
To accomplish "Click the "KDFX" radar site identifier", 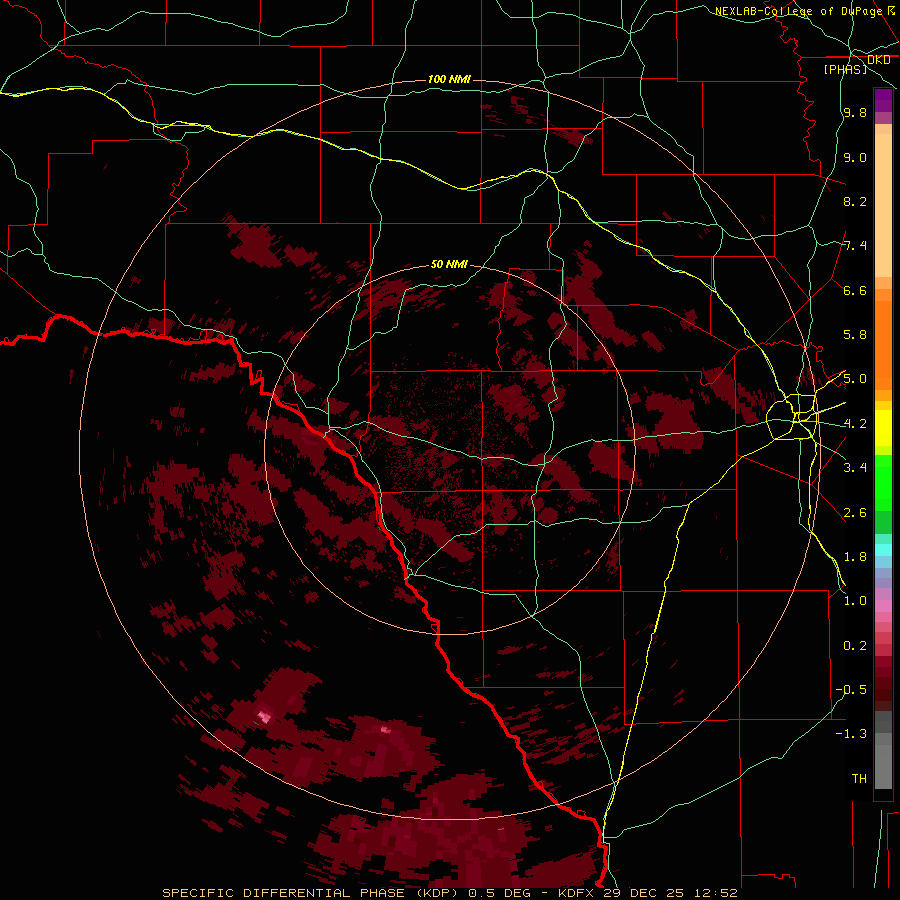I will [x=577, y=893].
